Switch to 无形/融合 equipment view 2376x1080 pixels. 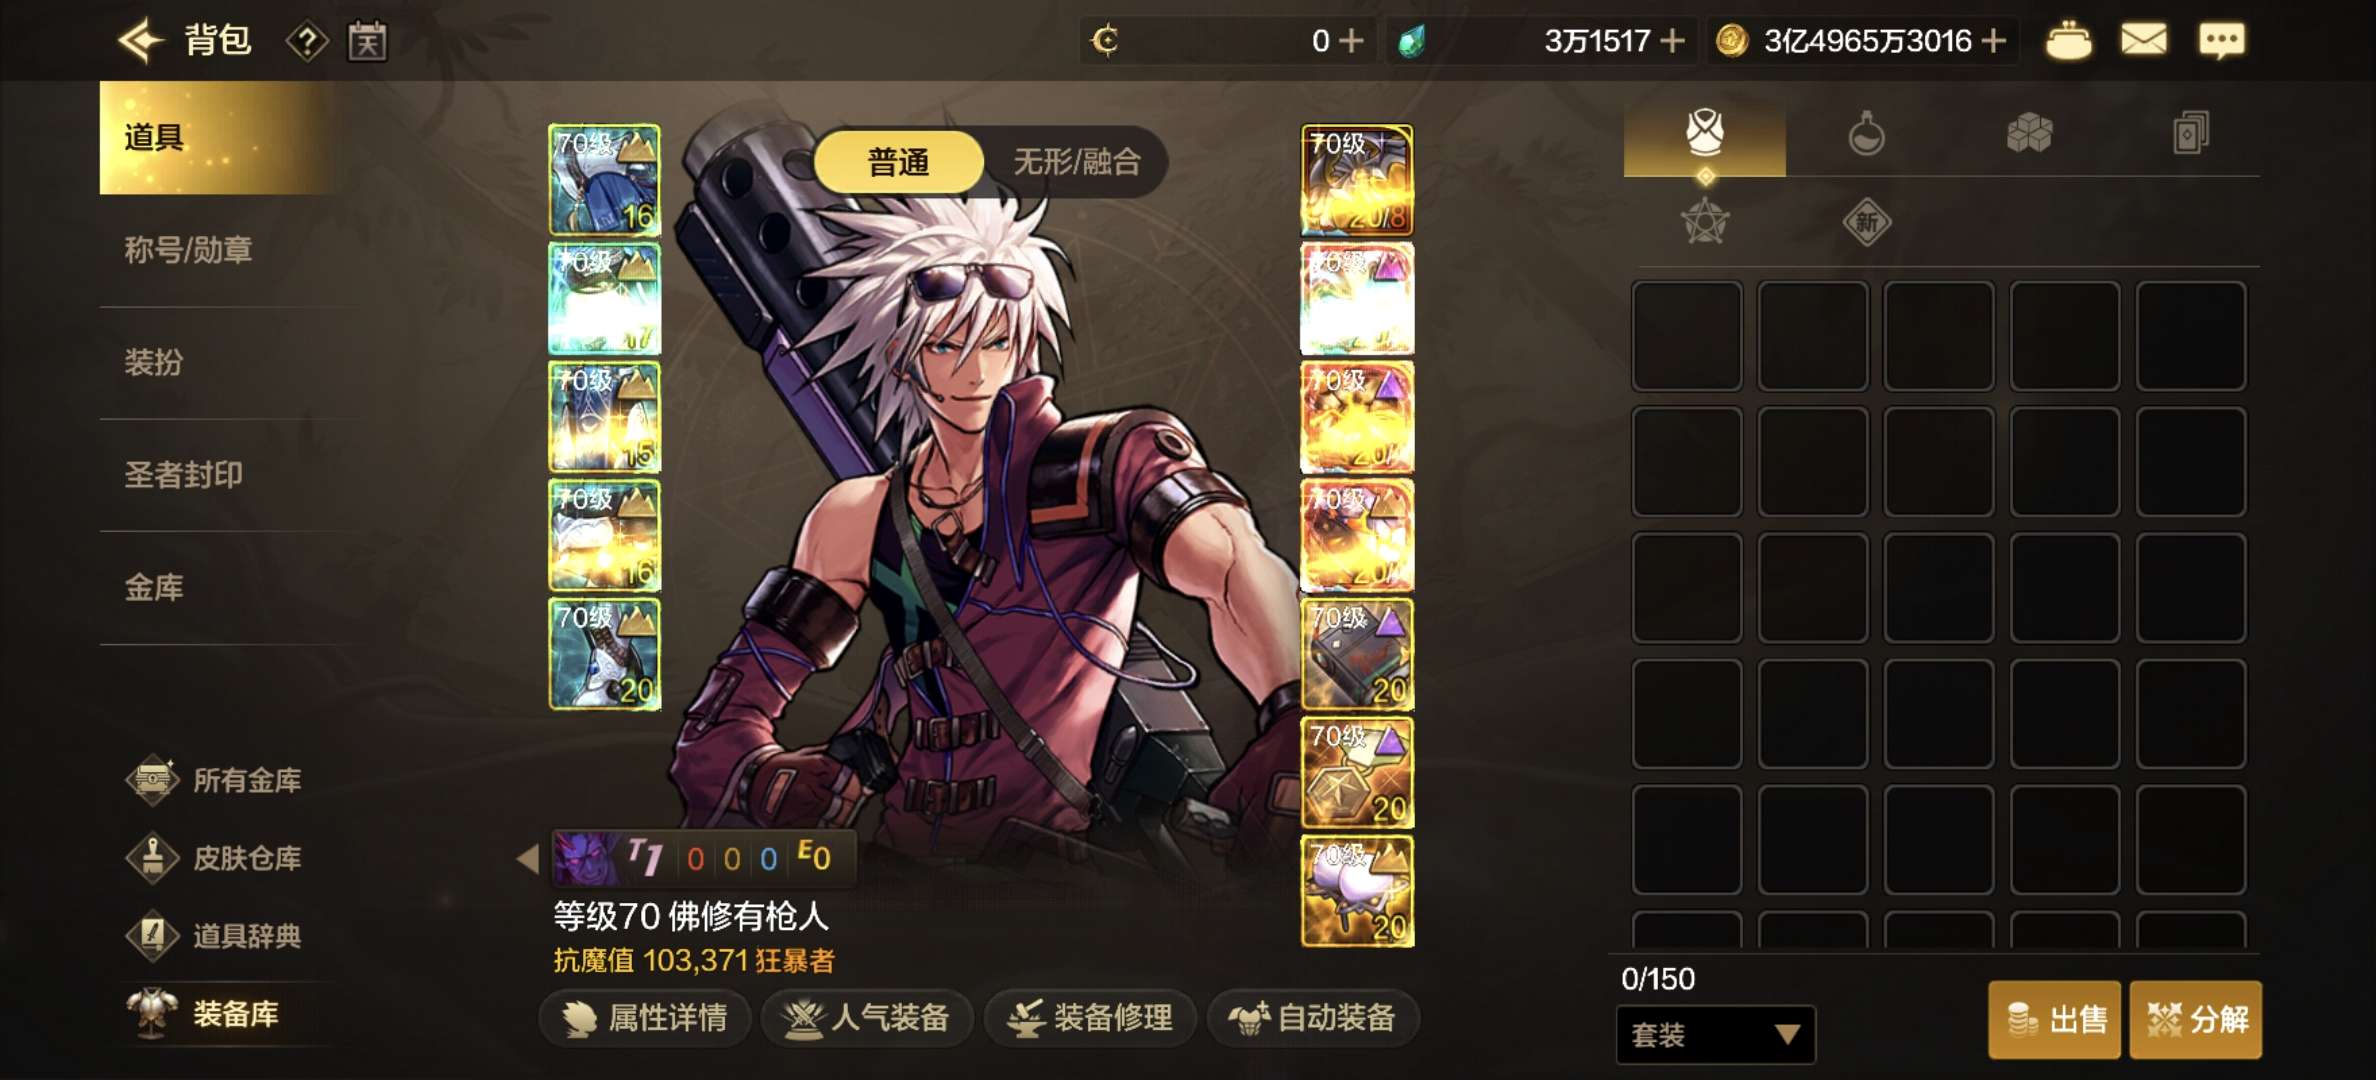click(x=1076, y=162)
